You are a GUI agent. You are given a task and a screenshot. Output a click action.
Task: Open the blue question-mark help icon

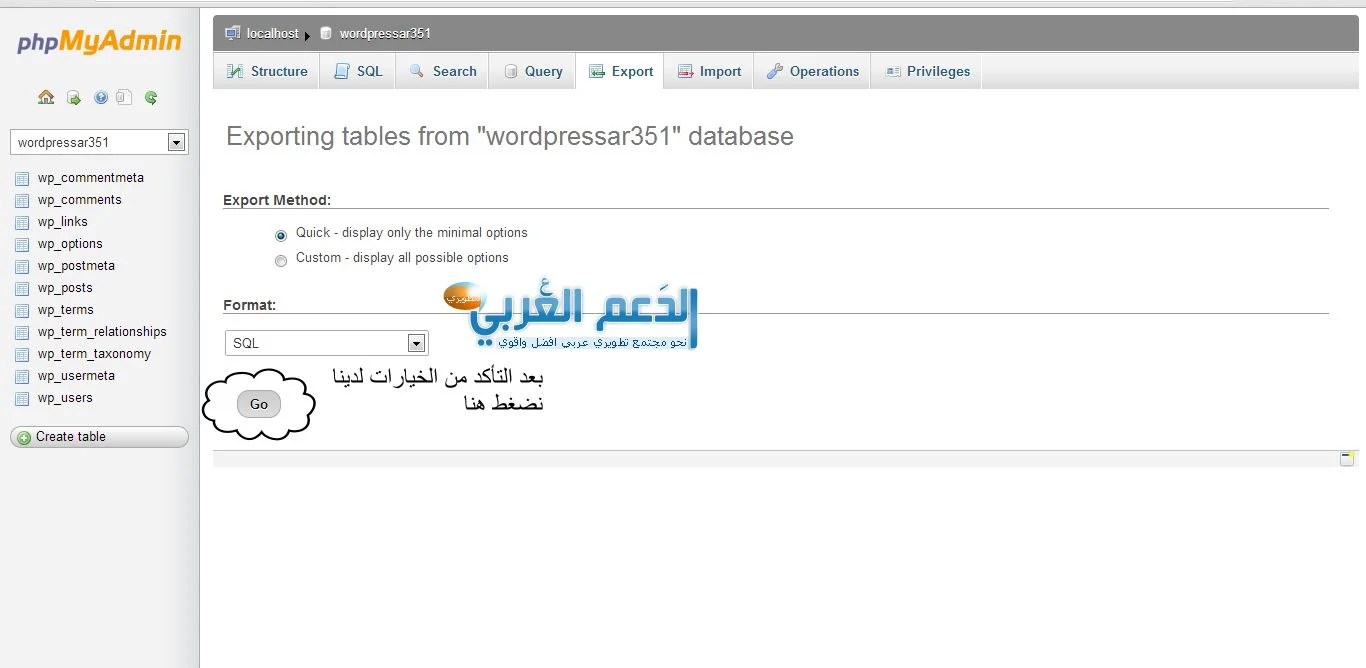[x=100, y=97]
